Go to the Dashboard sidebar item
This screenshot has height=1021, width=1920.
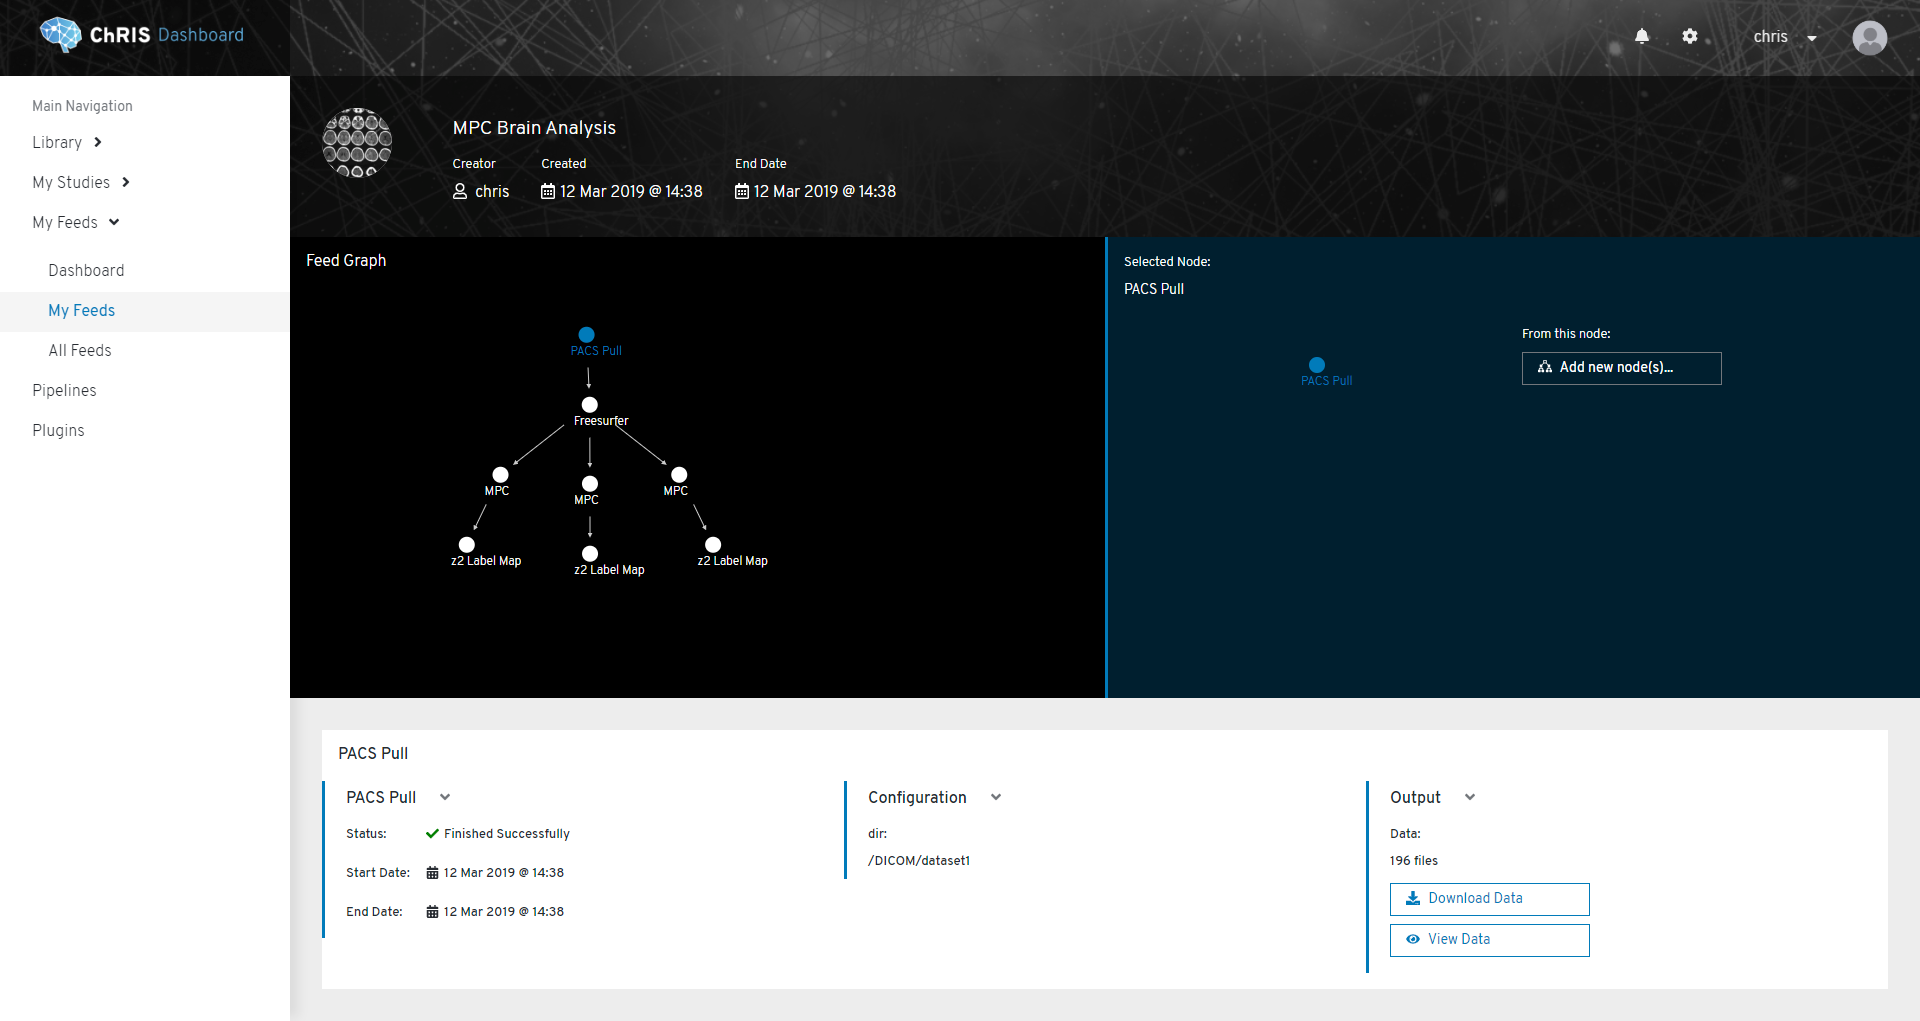click(x=86, y=270)
